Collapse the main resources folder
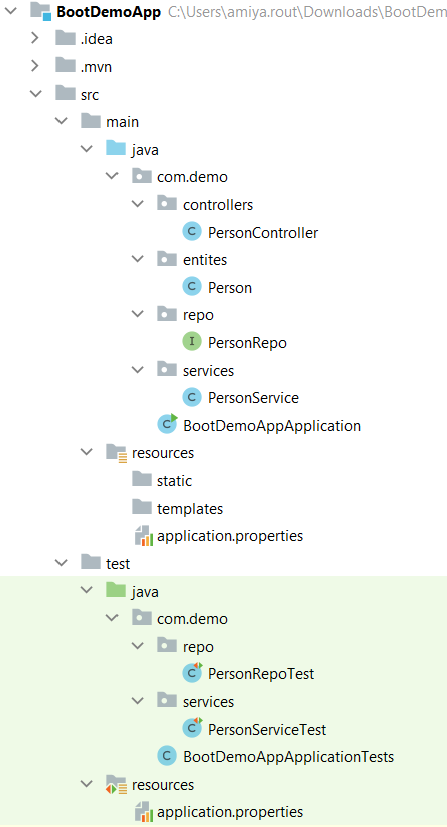Viewport: 447px width, 827px height. pyautogui.click(x=86, y=453)
